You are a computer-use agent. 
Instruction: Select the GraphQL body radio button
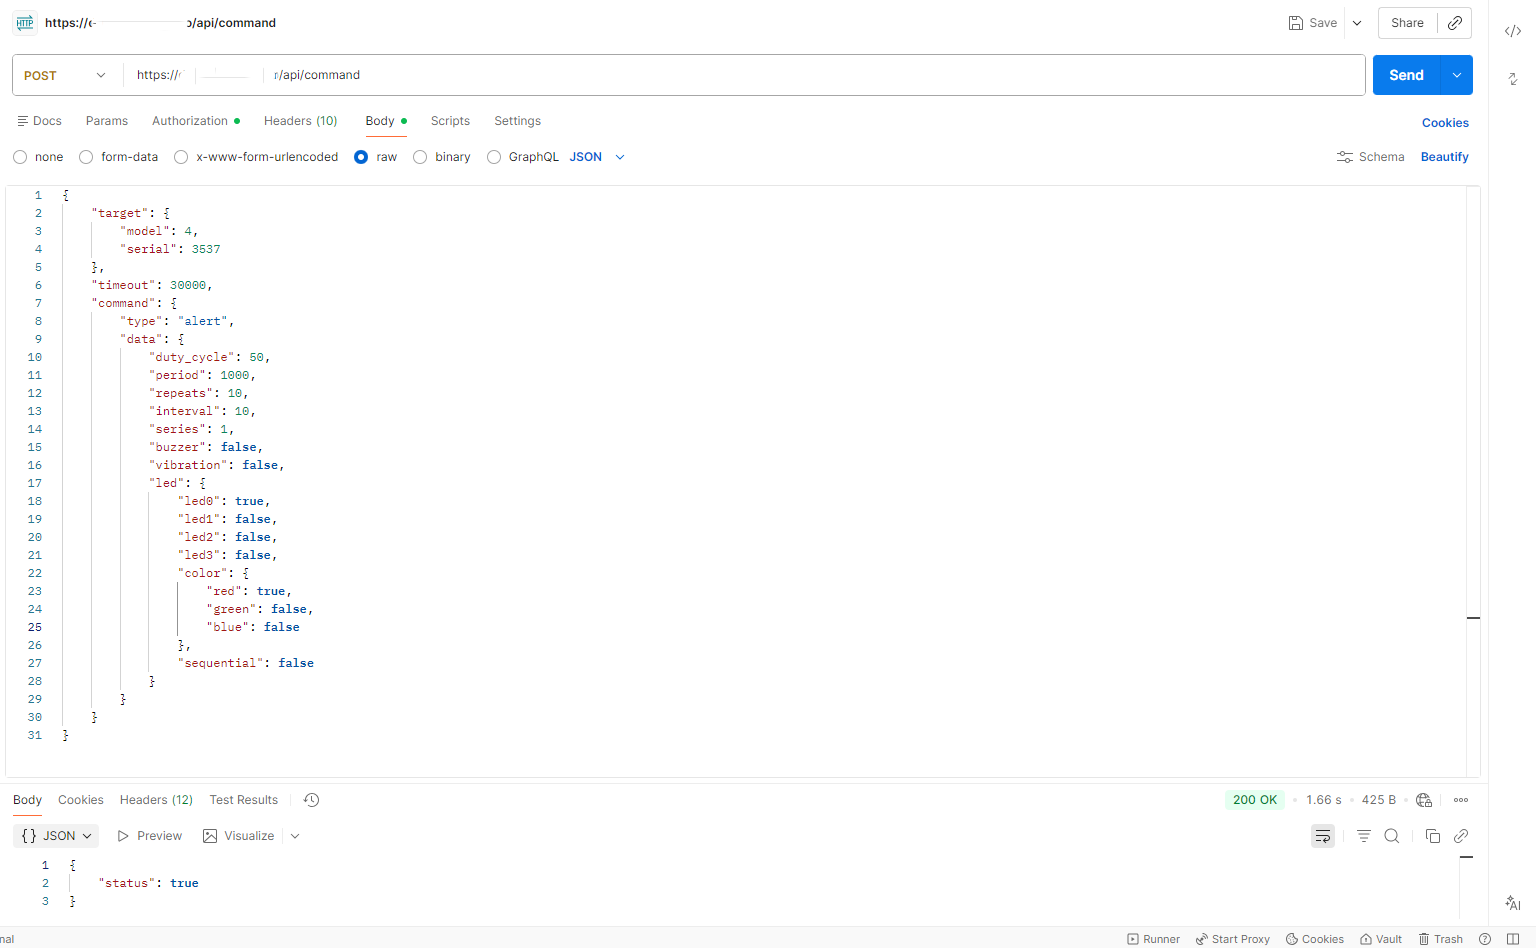pos(494,157)
